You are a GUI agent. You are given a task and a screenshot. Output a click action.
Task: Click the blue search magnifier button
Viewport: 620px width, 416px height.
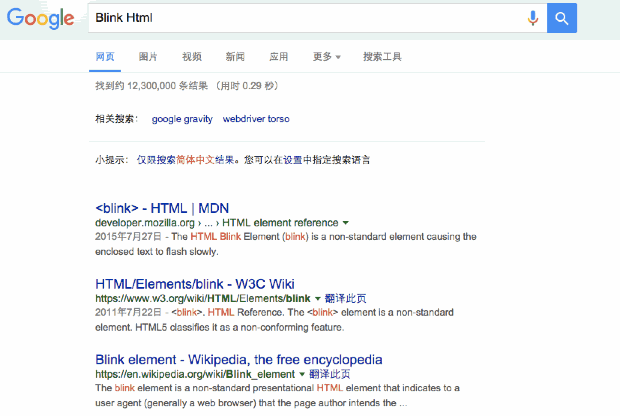(x=561, y=18)
